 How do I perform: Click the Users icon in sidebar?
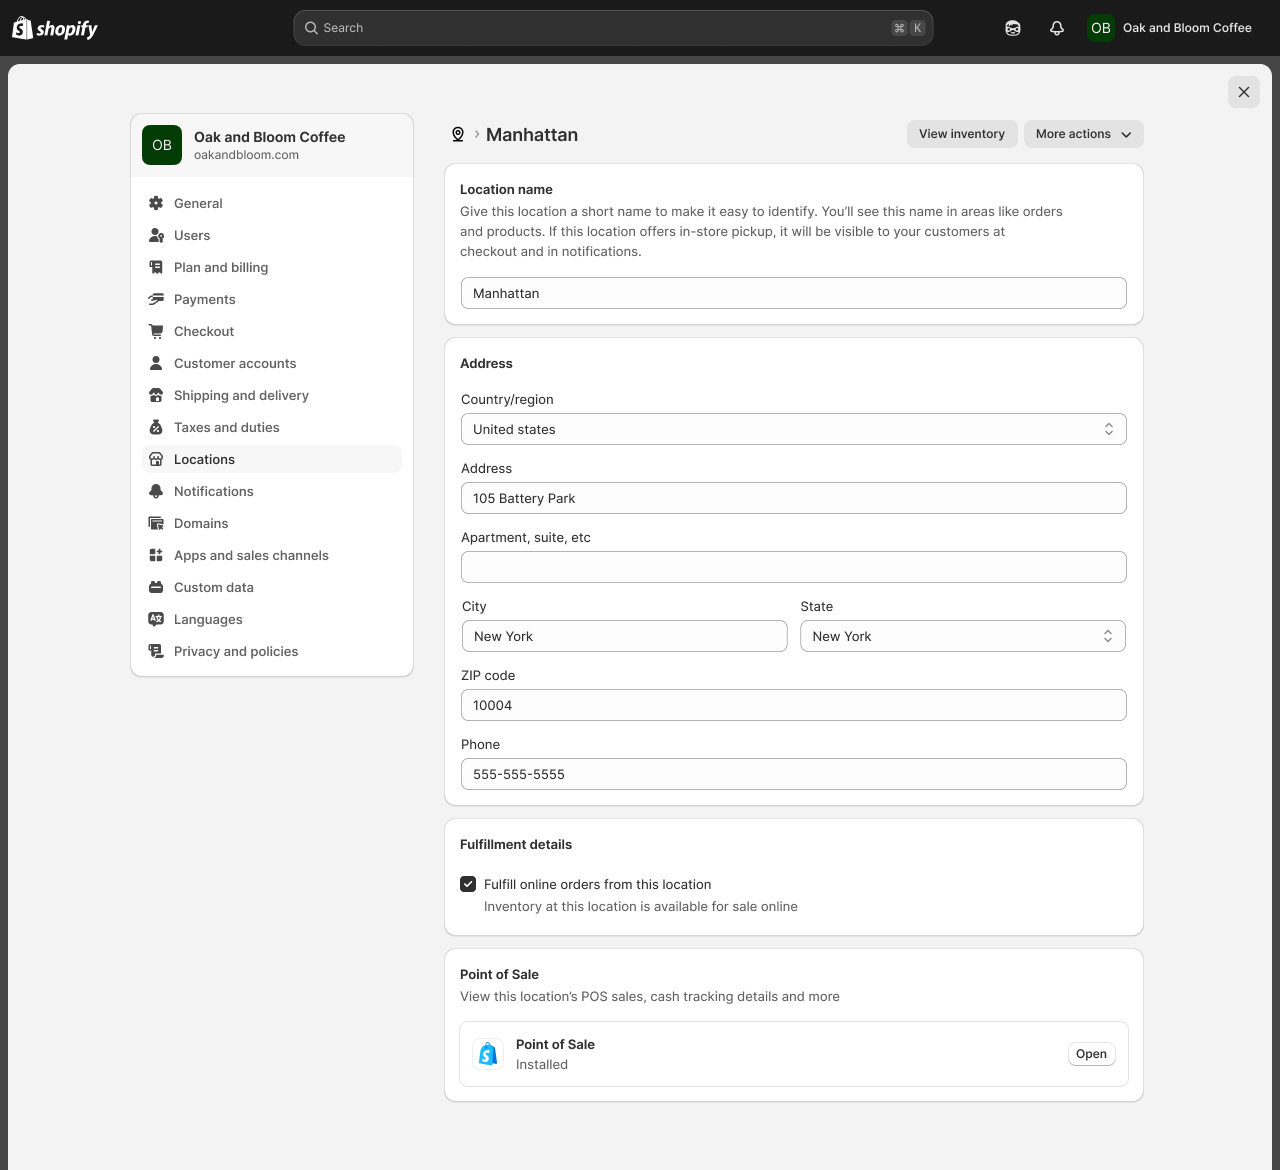156,235
